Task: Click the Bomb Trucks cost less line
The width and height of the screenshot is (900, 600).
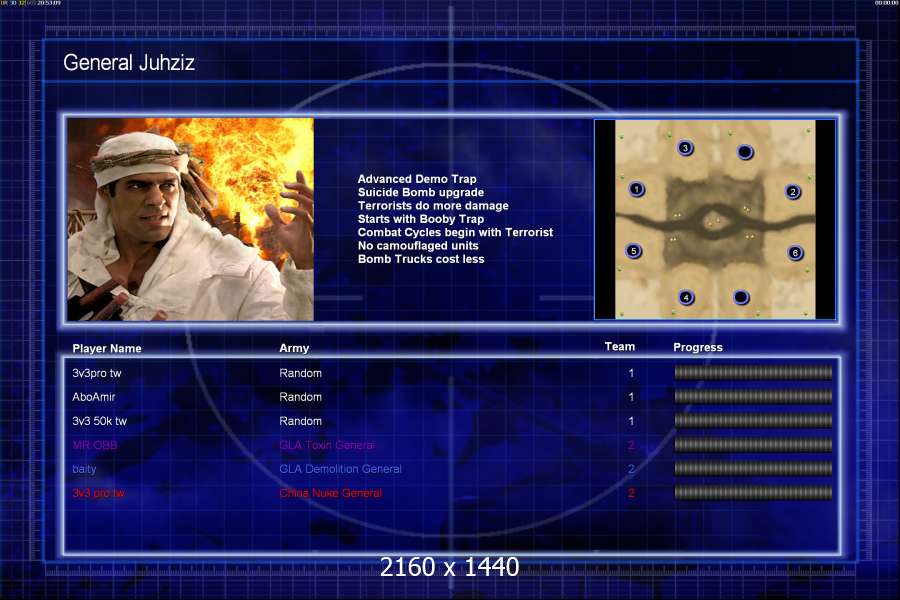Action: tap(421, 259)
